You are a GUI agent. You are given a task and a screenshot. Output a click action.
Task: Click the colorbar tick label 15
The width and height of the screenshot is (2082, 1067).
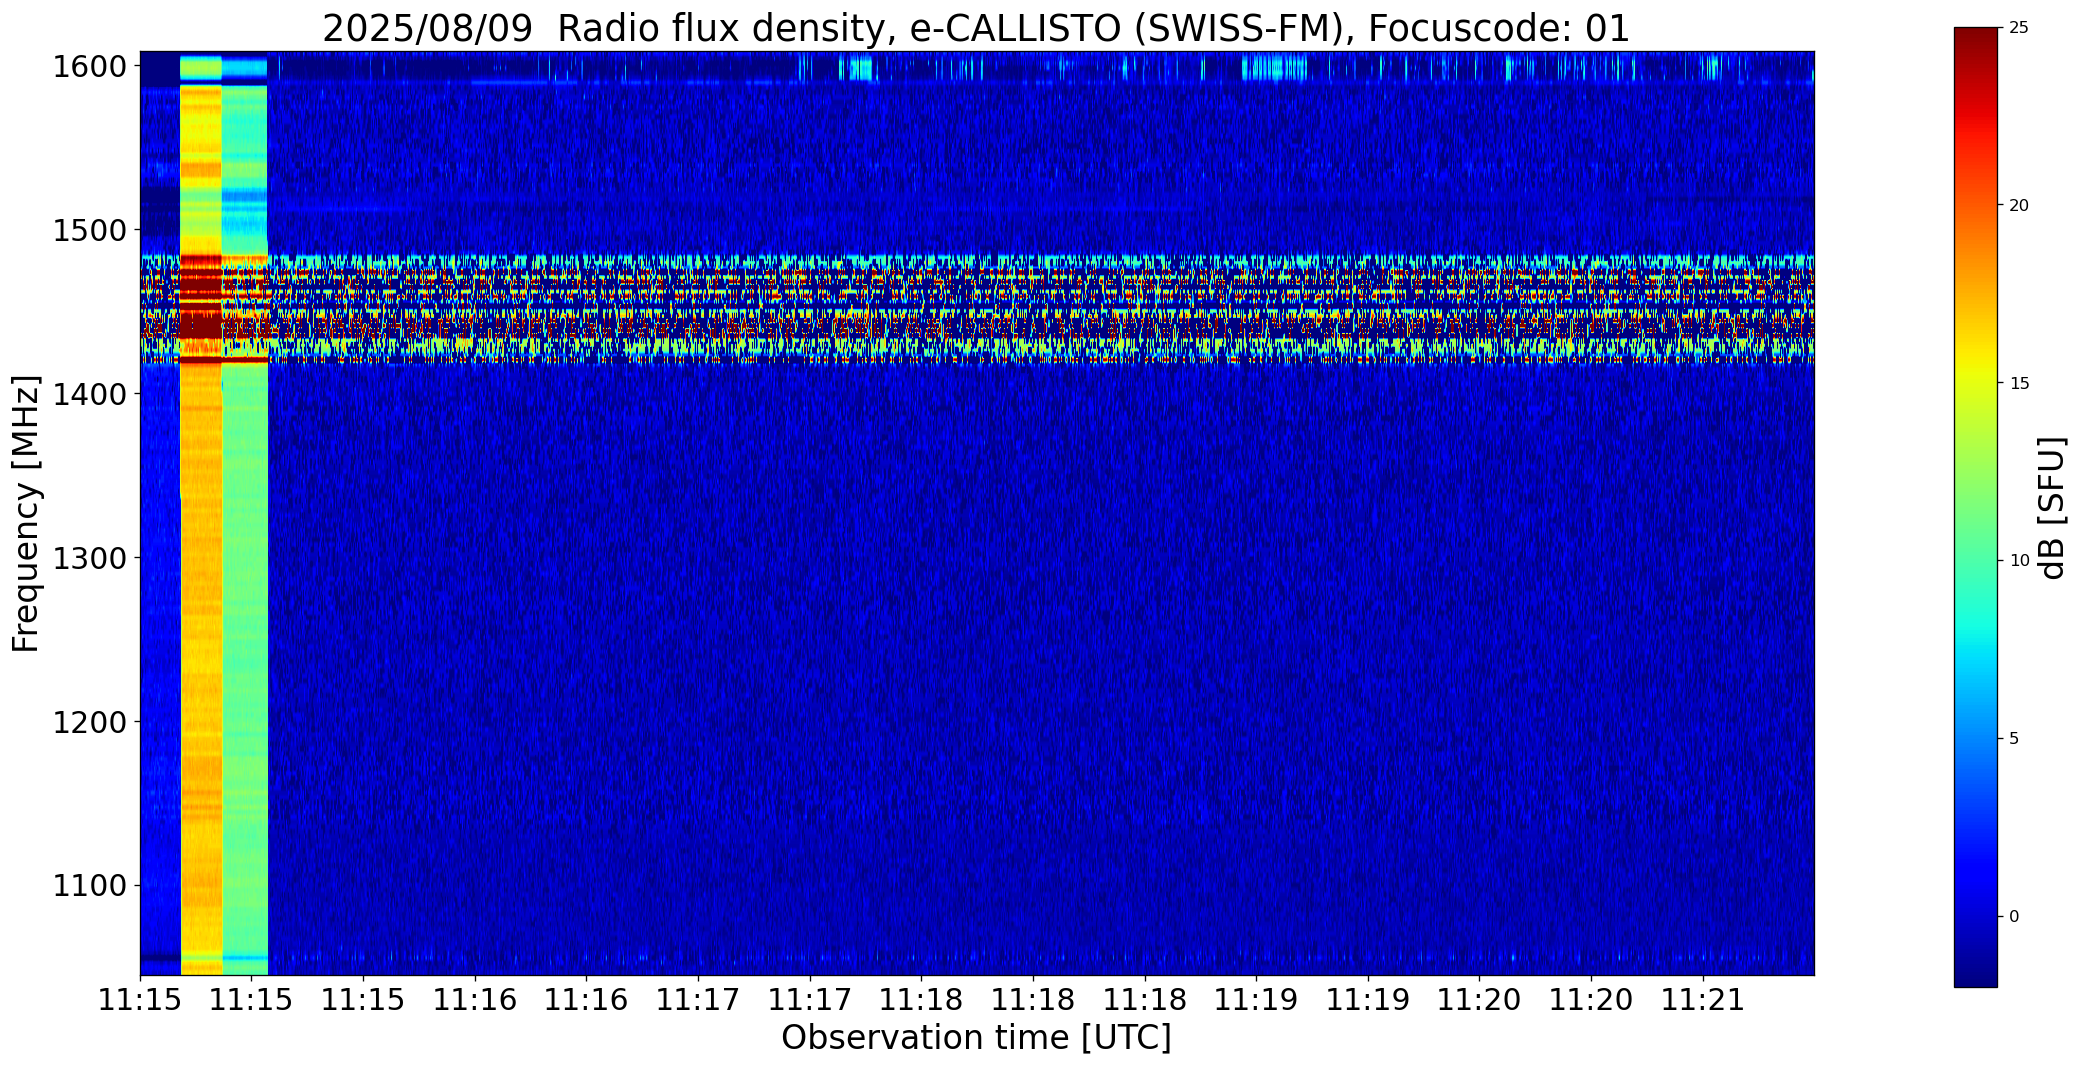click(x=2018, y=384)
